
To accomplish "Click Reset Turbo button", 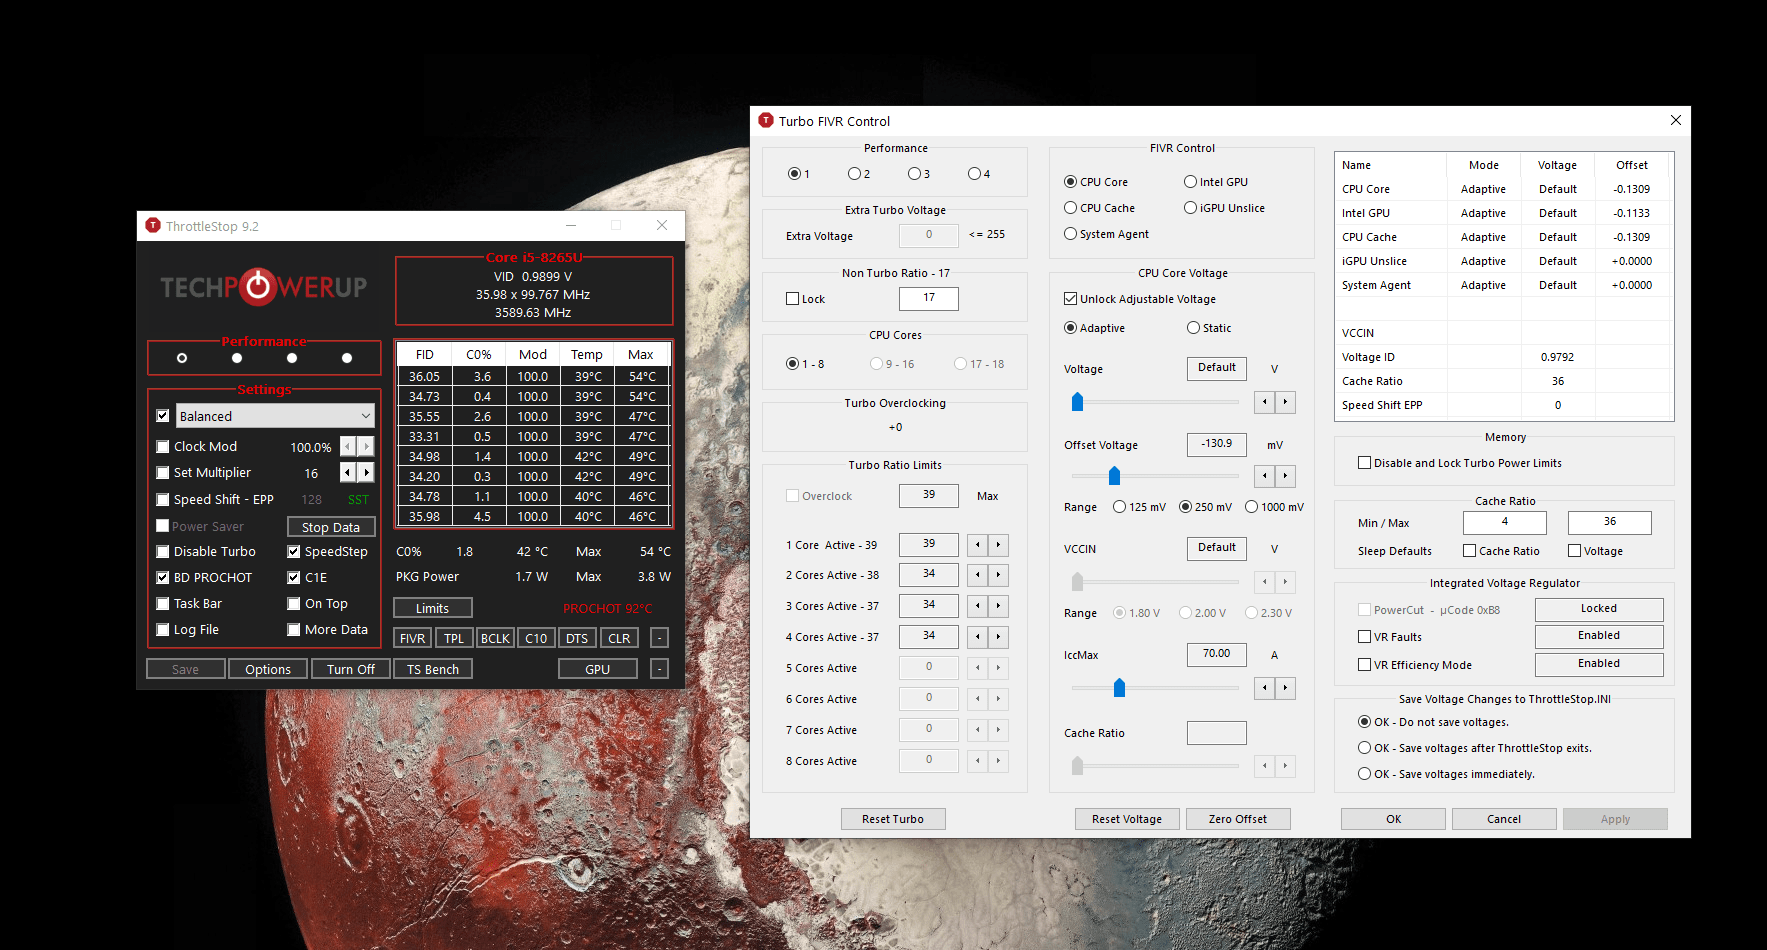I will click(893, 819).
